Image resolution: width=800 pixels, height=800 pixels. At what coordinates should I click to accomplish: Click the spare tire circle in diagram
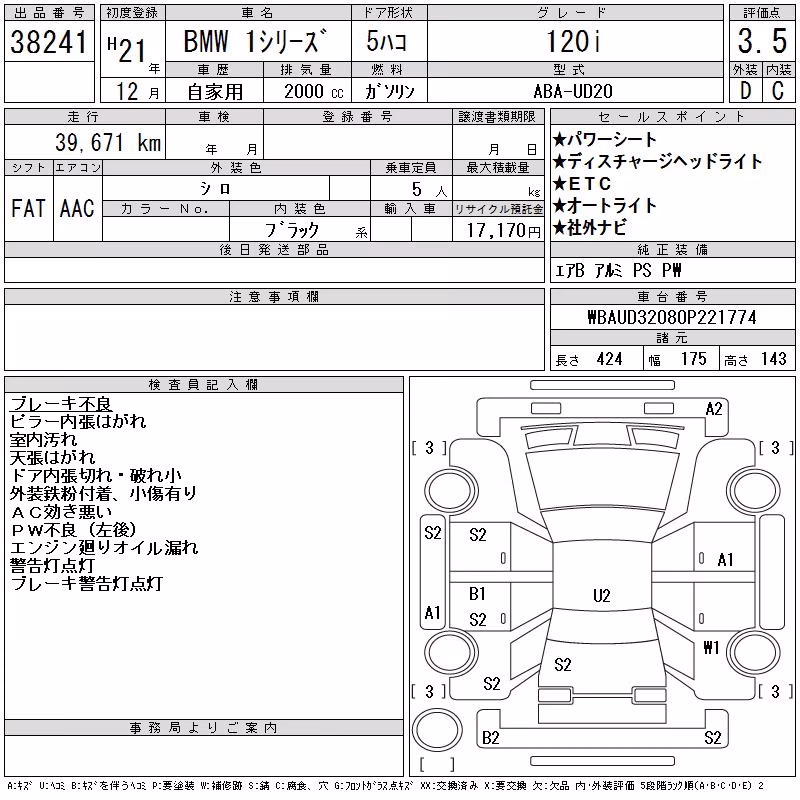[x=437, y=730]
